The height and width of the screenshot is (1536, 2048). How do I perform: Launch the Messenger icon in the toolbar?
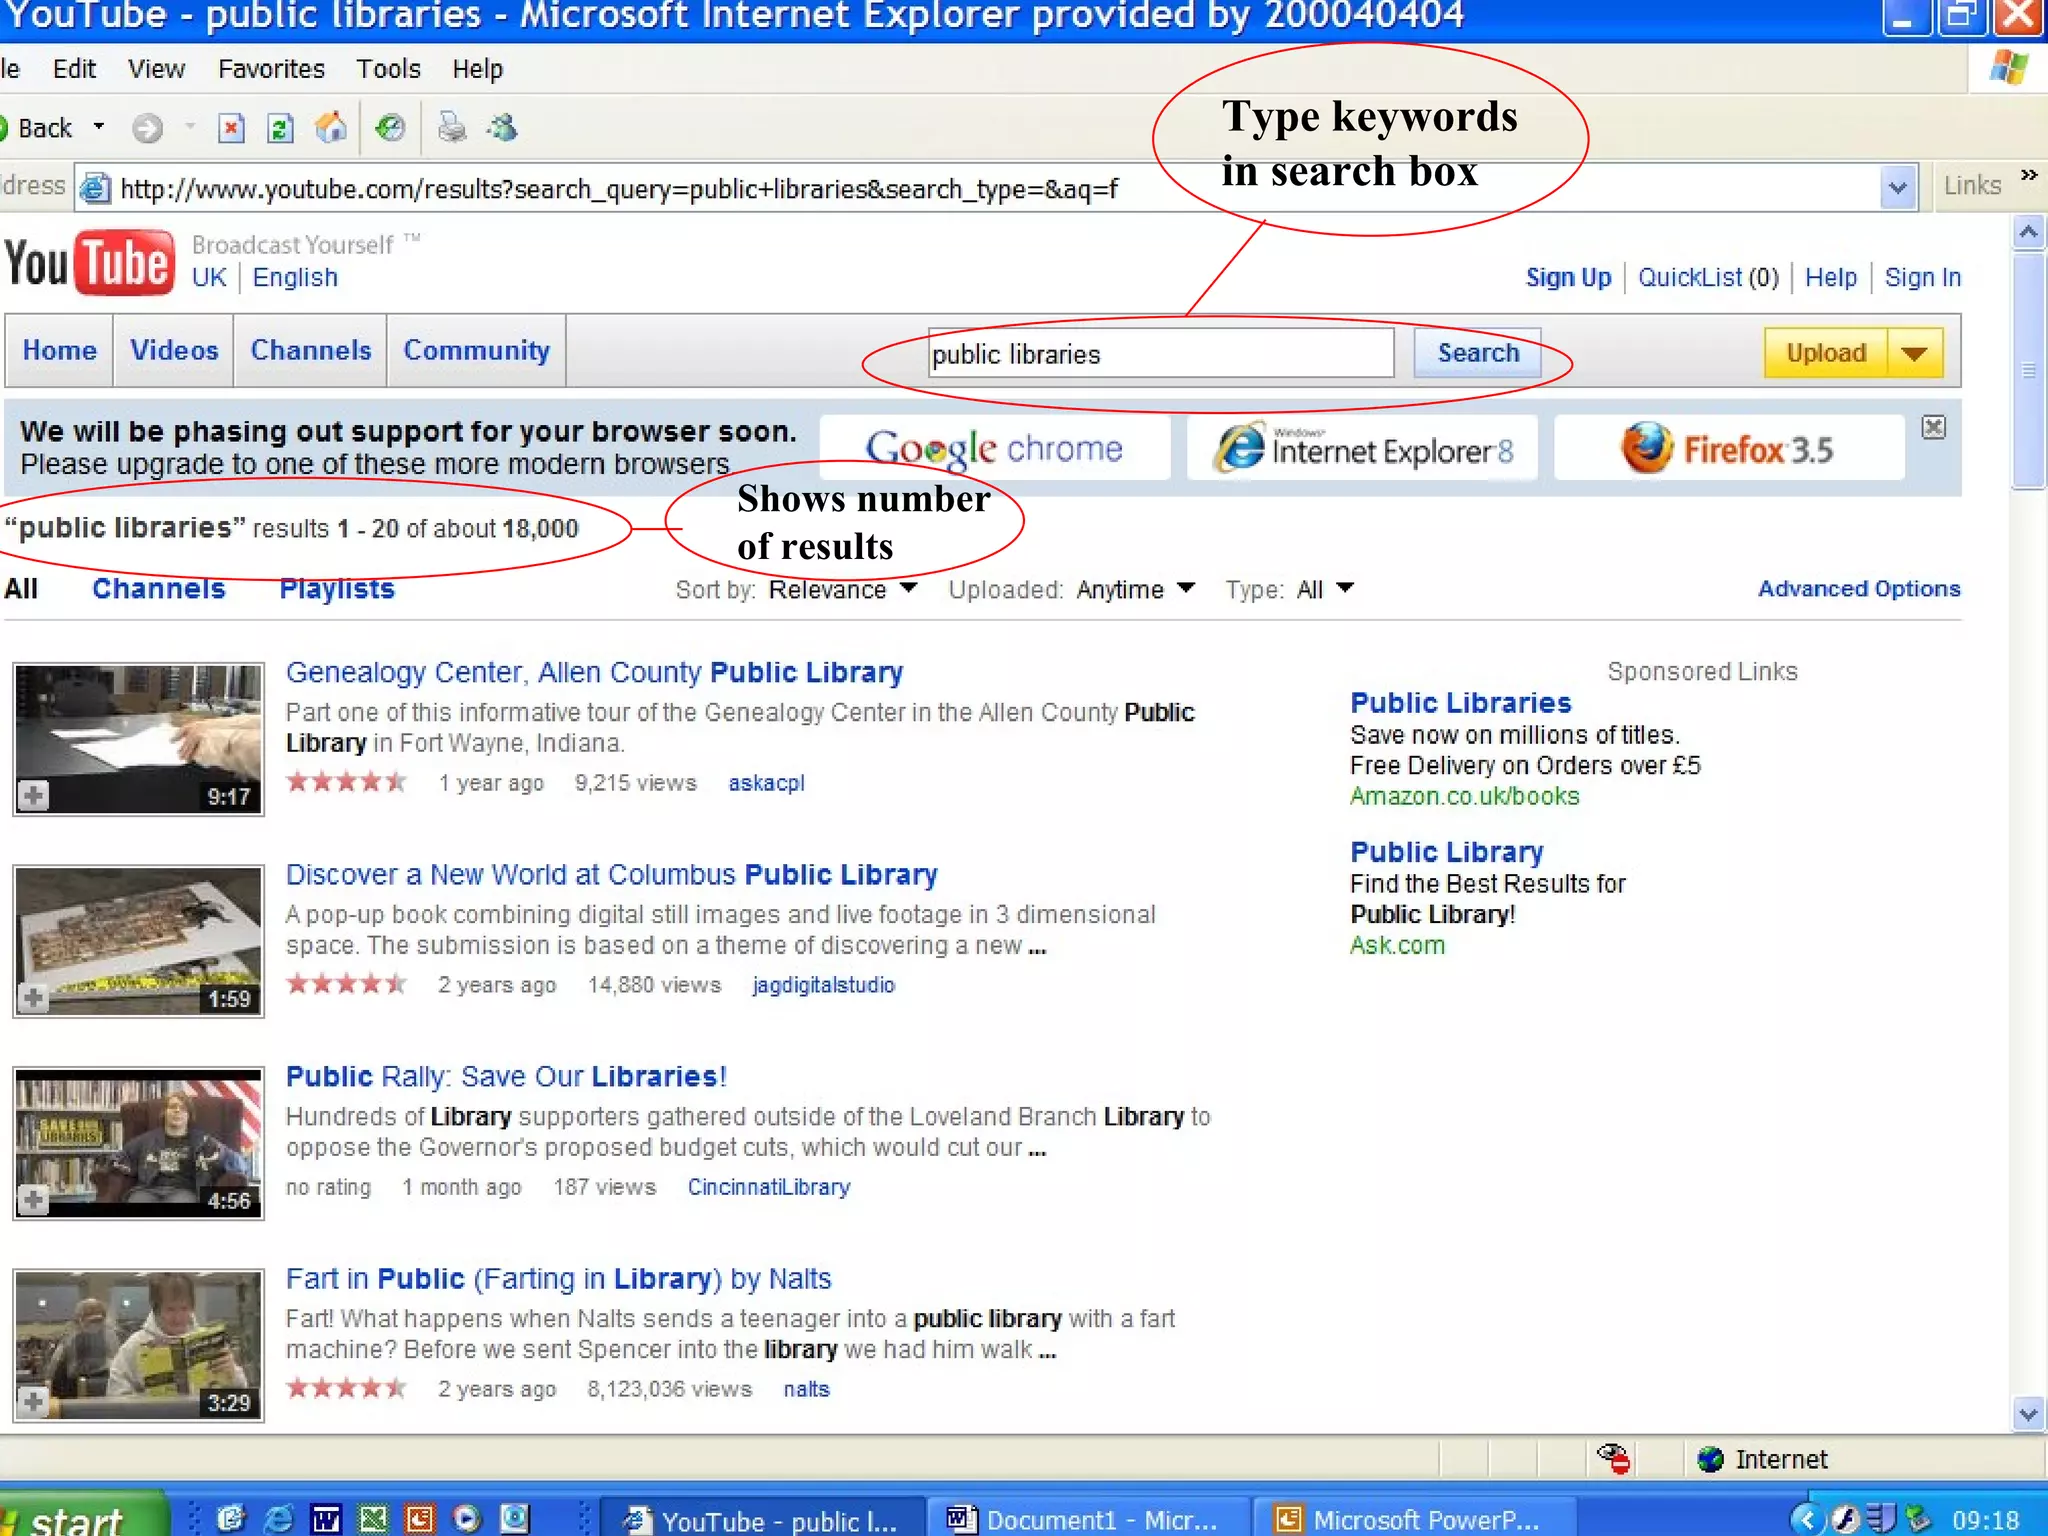point(502,127)
